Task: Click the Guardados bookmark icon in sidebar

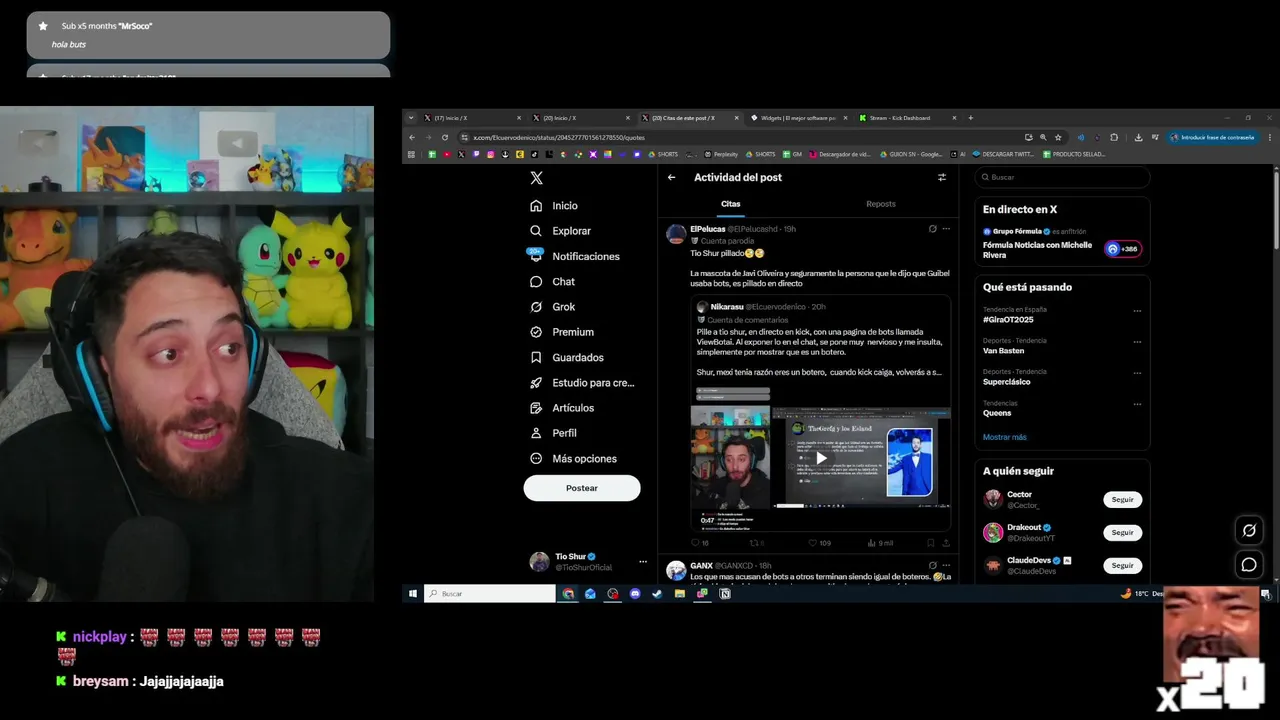Action: (x=536, y=357)
